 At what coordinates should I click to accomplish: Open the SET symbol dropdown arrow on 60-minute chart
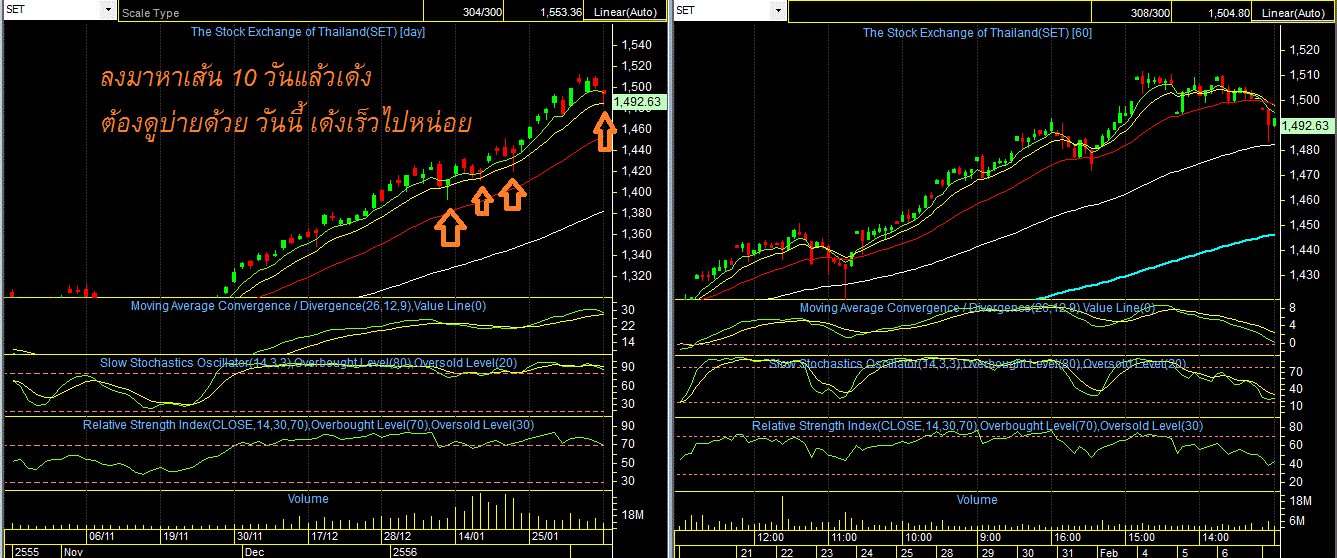[777, 9]
